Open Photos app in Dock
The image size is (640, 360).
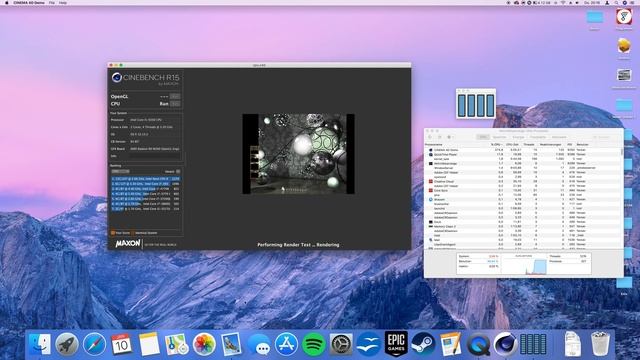[204, 344]
